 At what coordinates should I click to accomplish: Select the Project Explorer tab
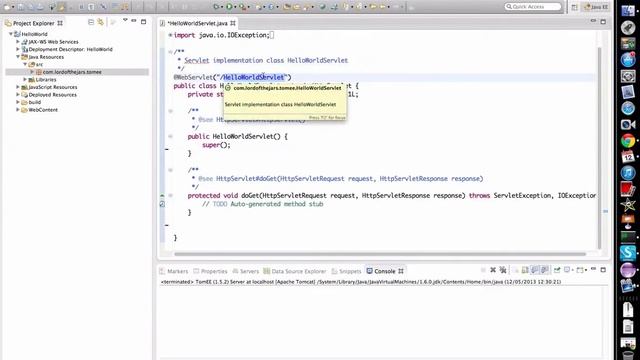point(33,23)
